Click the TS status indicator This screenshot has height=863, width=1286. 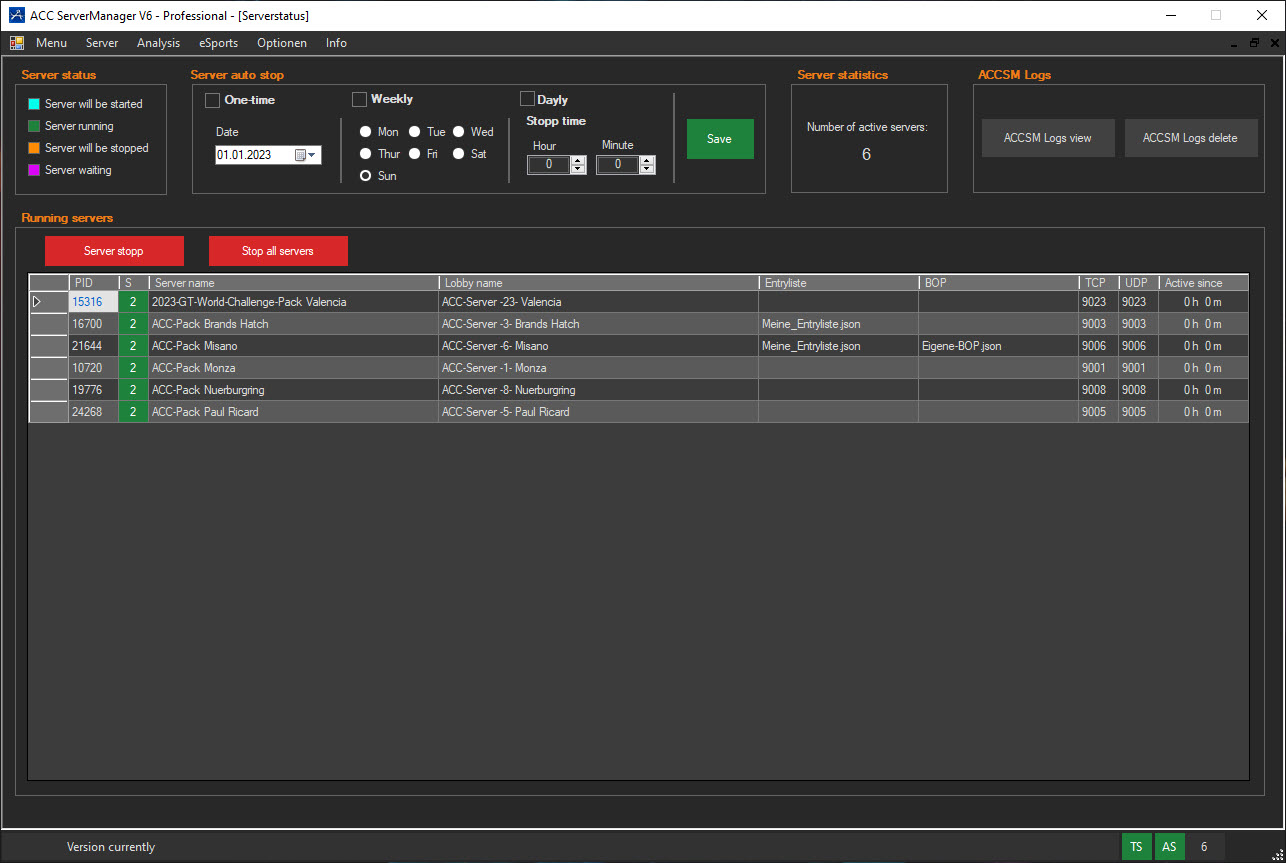[x=1136, y=847]
